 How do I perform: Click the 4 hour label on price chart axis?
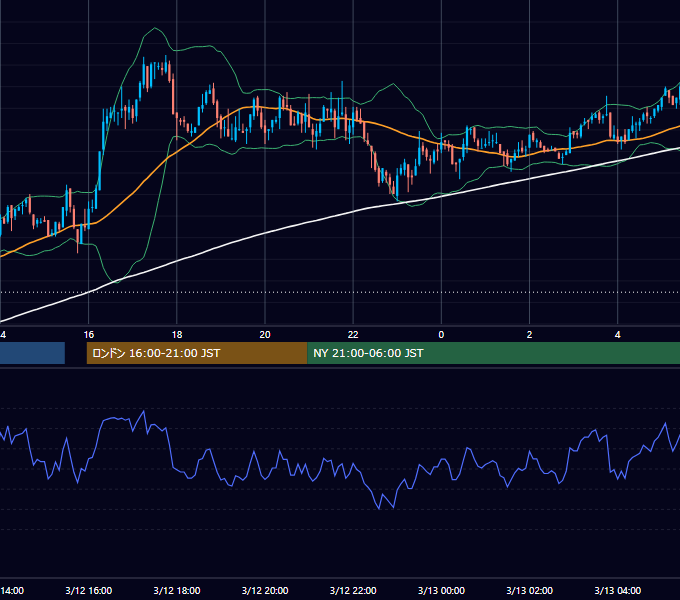tap(618, 335)
